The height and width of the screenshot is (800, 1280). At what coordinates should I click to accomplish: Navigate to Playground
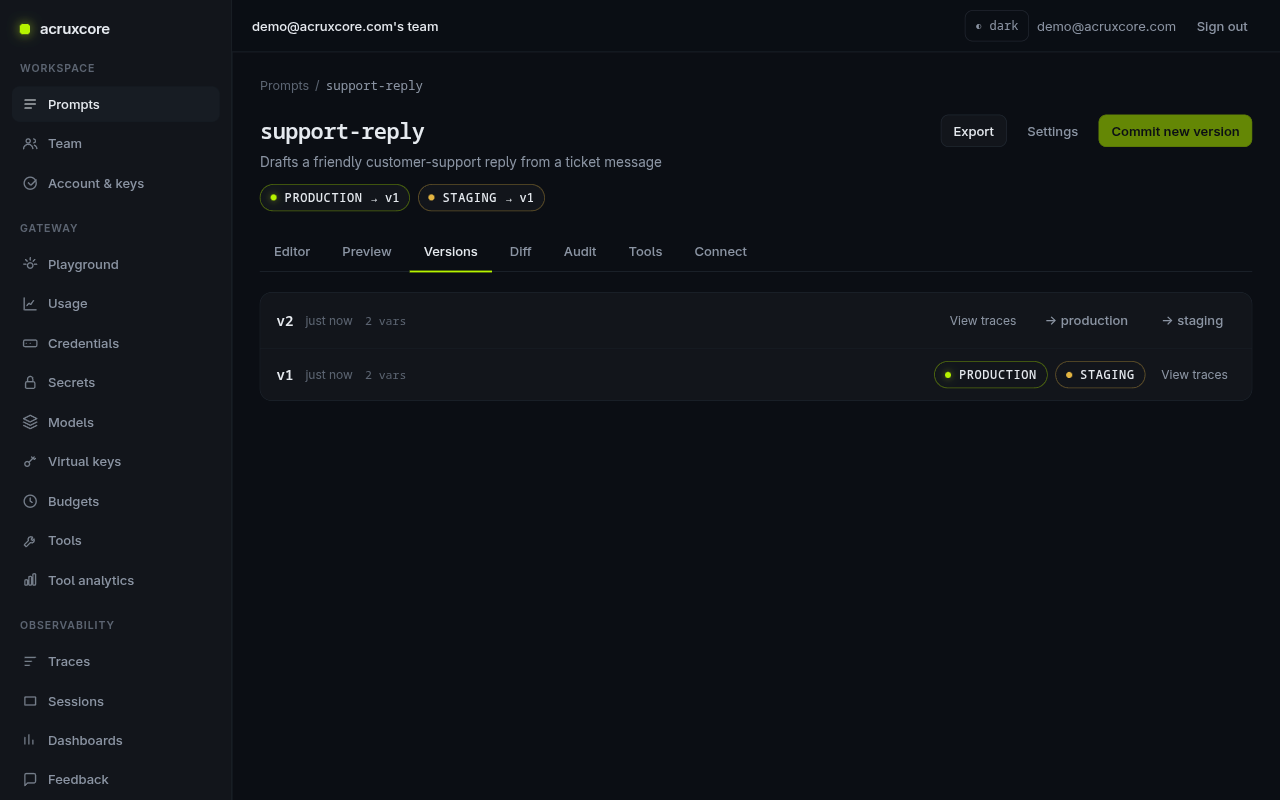click(x=116, y=264)
